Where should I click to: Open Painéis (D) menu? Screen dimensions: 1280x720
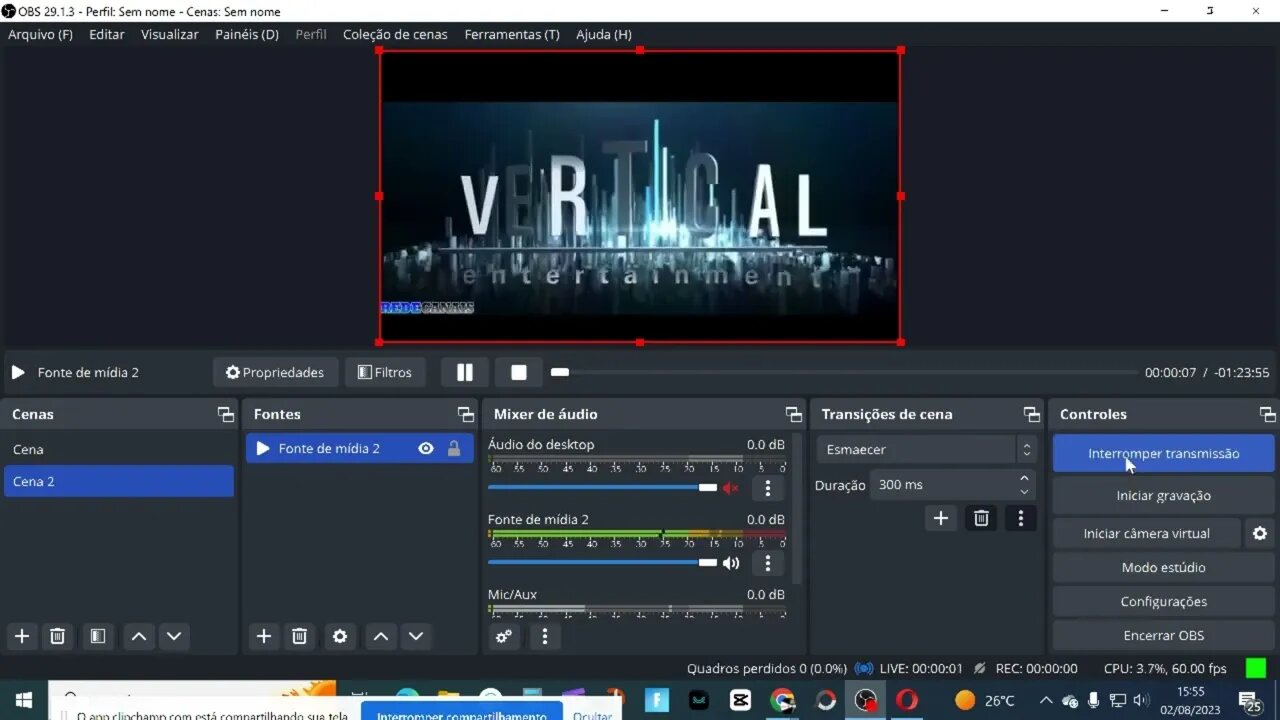click(x=247, y=34)
